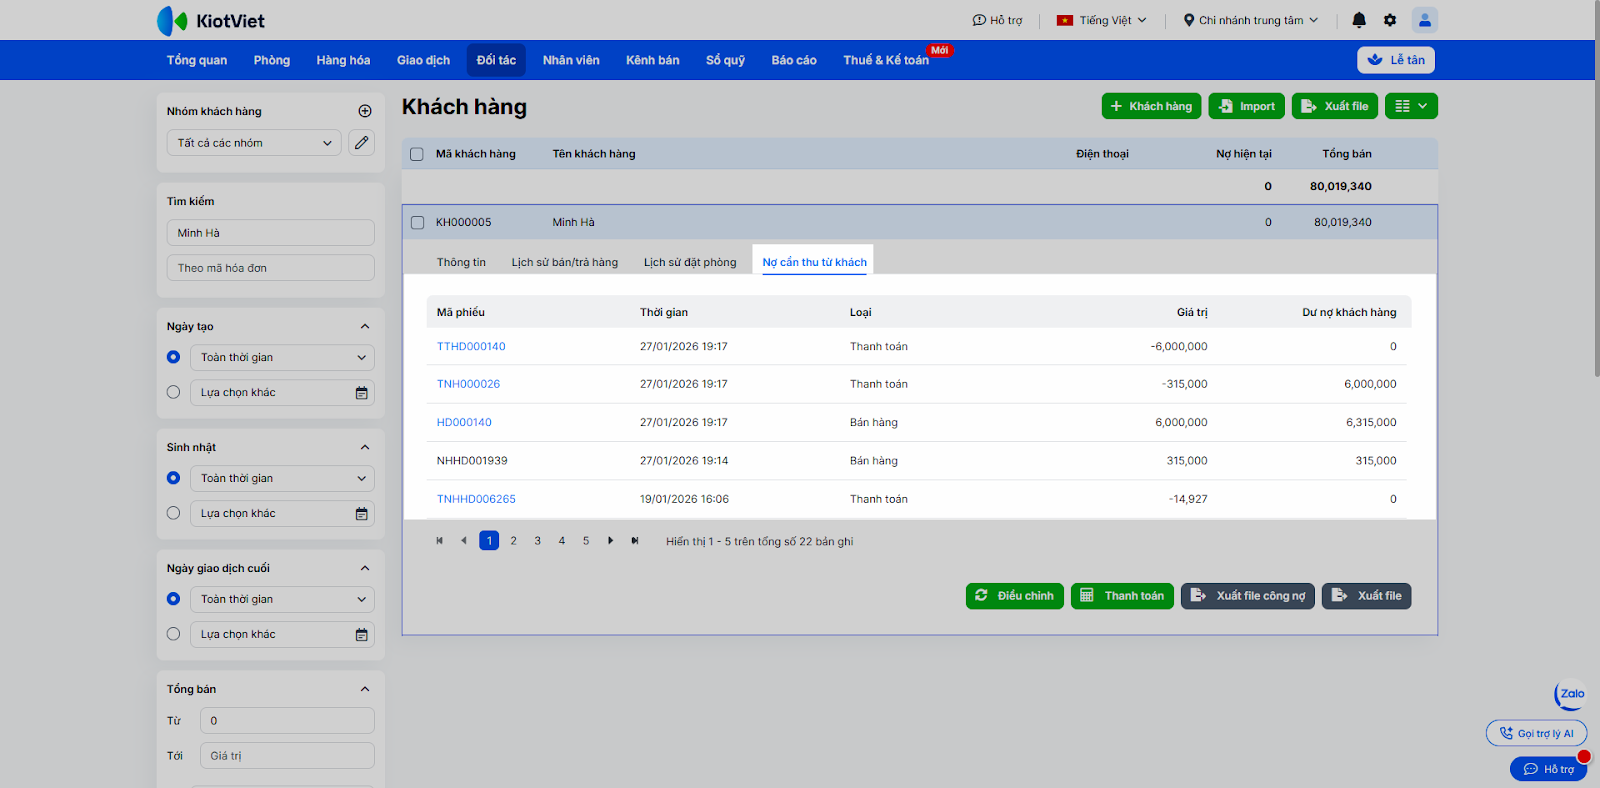This screenshot has height=788, width=1600.
Task: Switch to Lịch sử đặt phòng tab
Action: tap(690, 262)
